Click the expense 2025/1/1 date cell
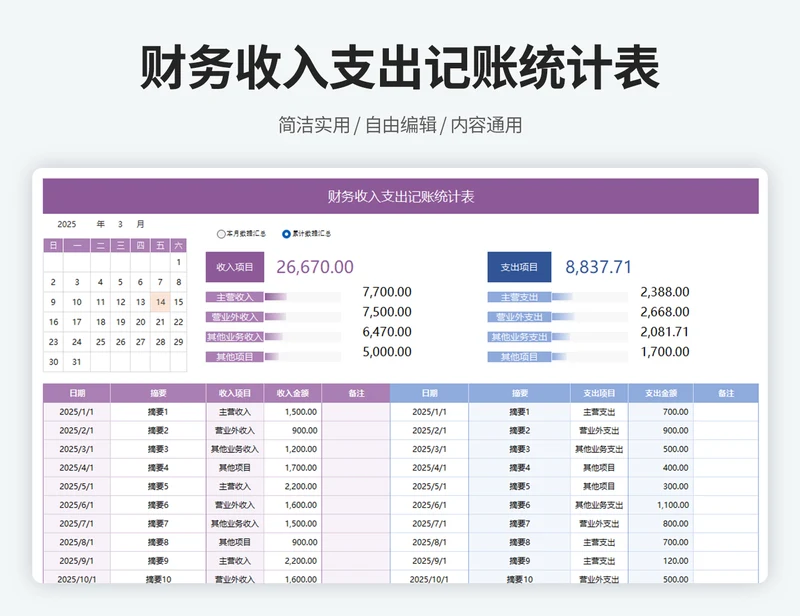Image resolution: width=800 pixels, height=616 pixels. (x=430, y=412)
